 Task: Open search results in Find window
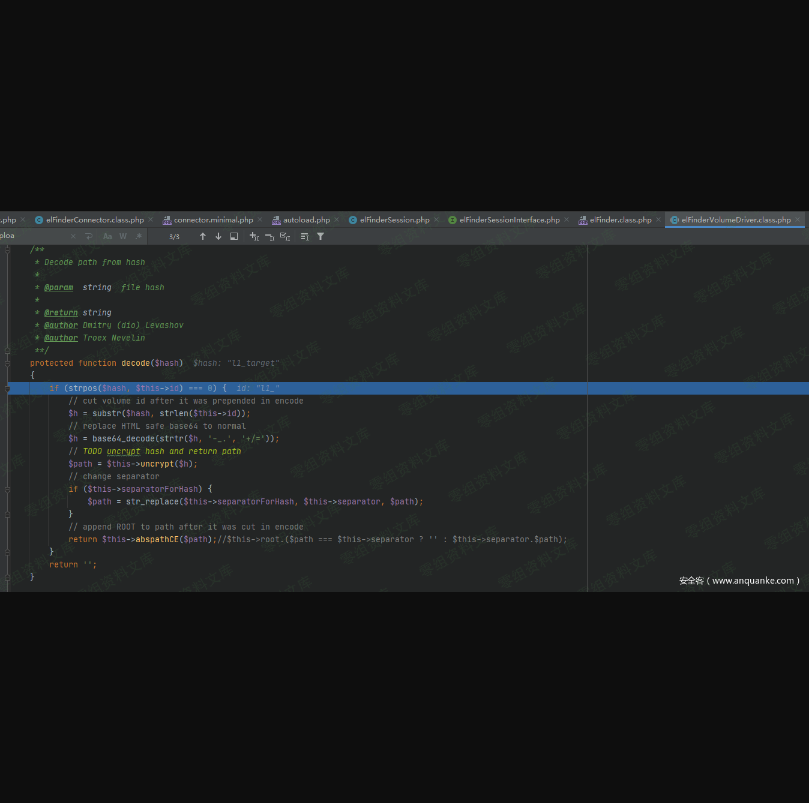pos(234,237)
